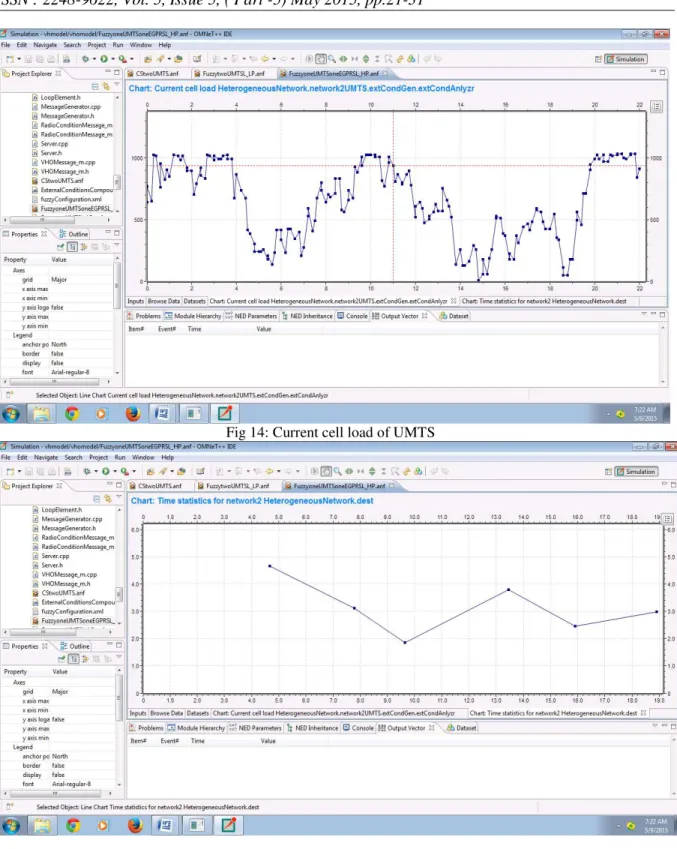This screenshot has height=849, width=677.
Task: Click the Debug bug icon in lower window toolbar
Action: pos(87,472)
